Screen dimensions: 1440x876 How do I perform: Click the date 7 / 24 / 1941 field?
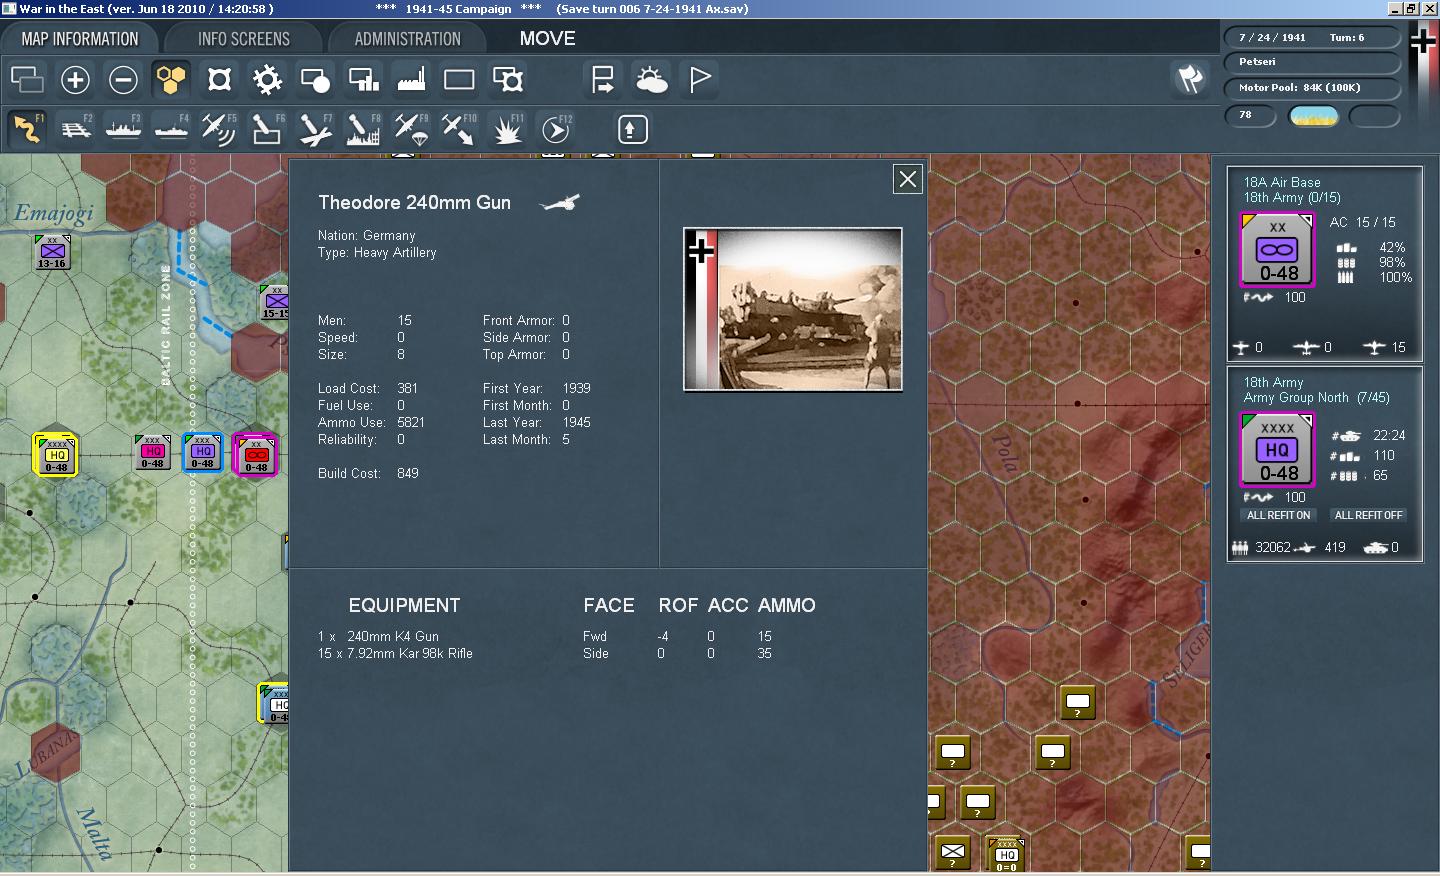click(x=1311, y=37)
